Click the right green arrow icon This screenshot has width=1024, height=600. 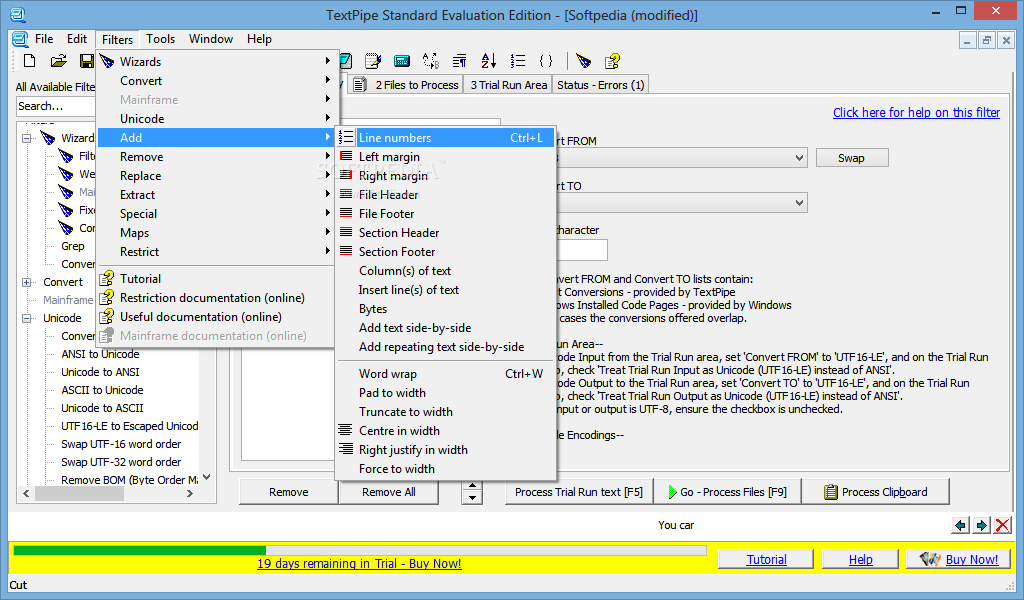pos(982,525)
